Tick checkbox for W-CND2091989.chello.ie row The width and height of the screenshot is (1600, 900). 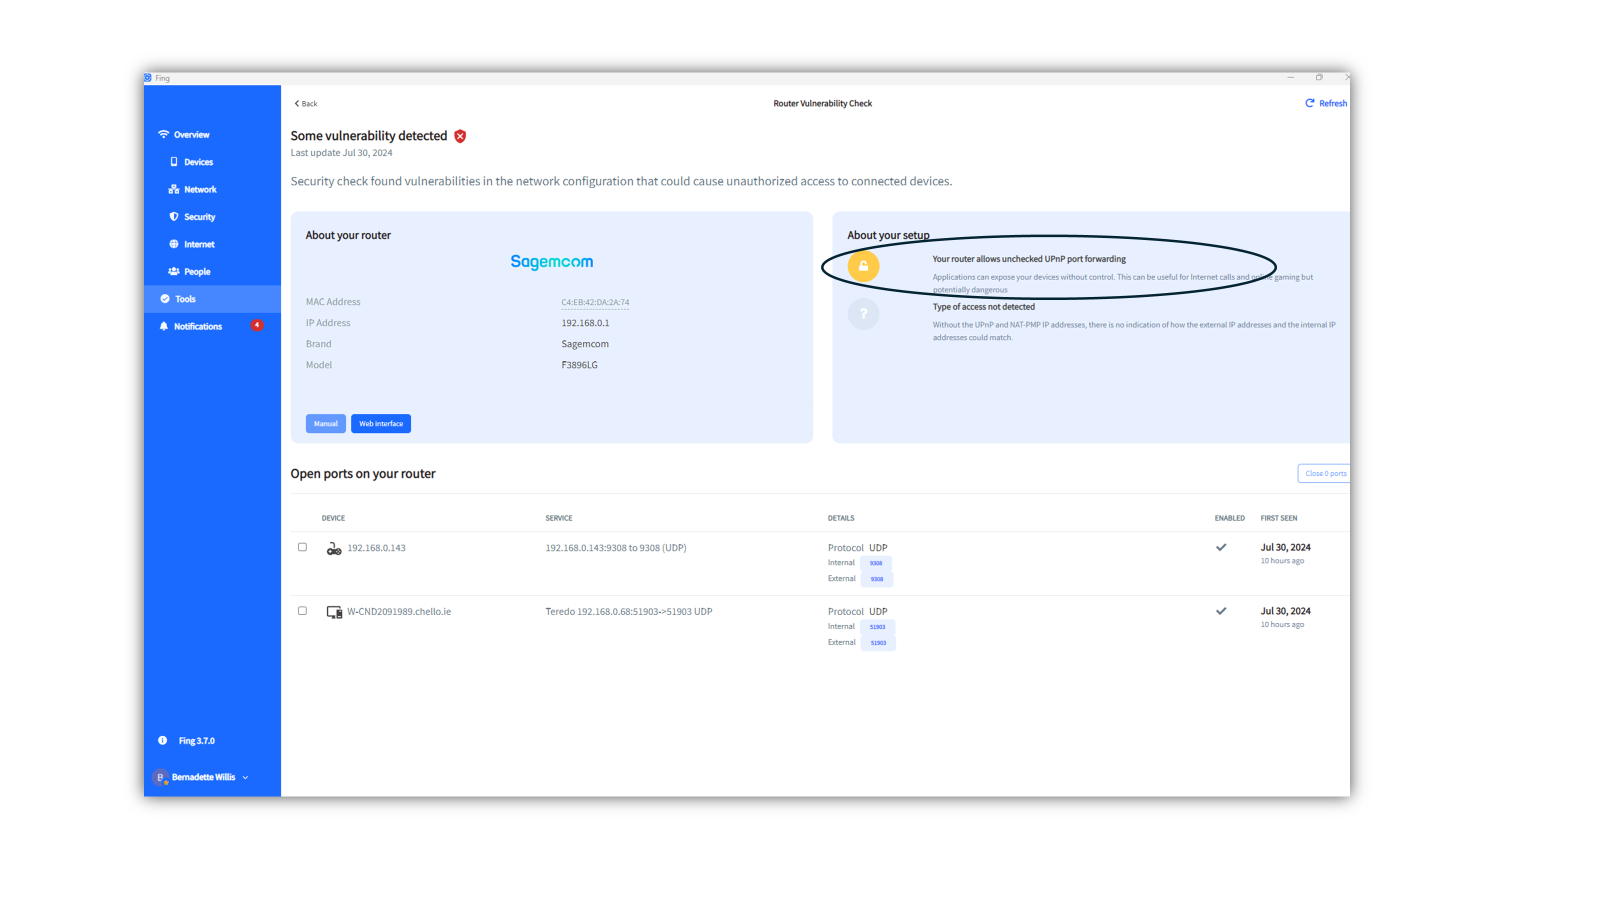[x=302, y=611]
